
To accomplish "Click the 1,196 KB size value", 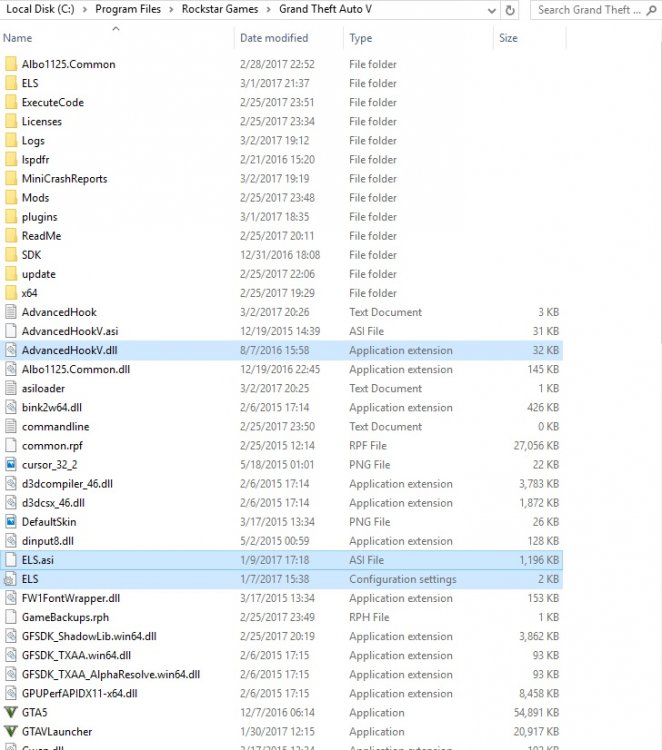I will pos(539,560).
